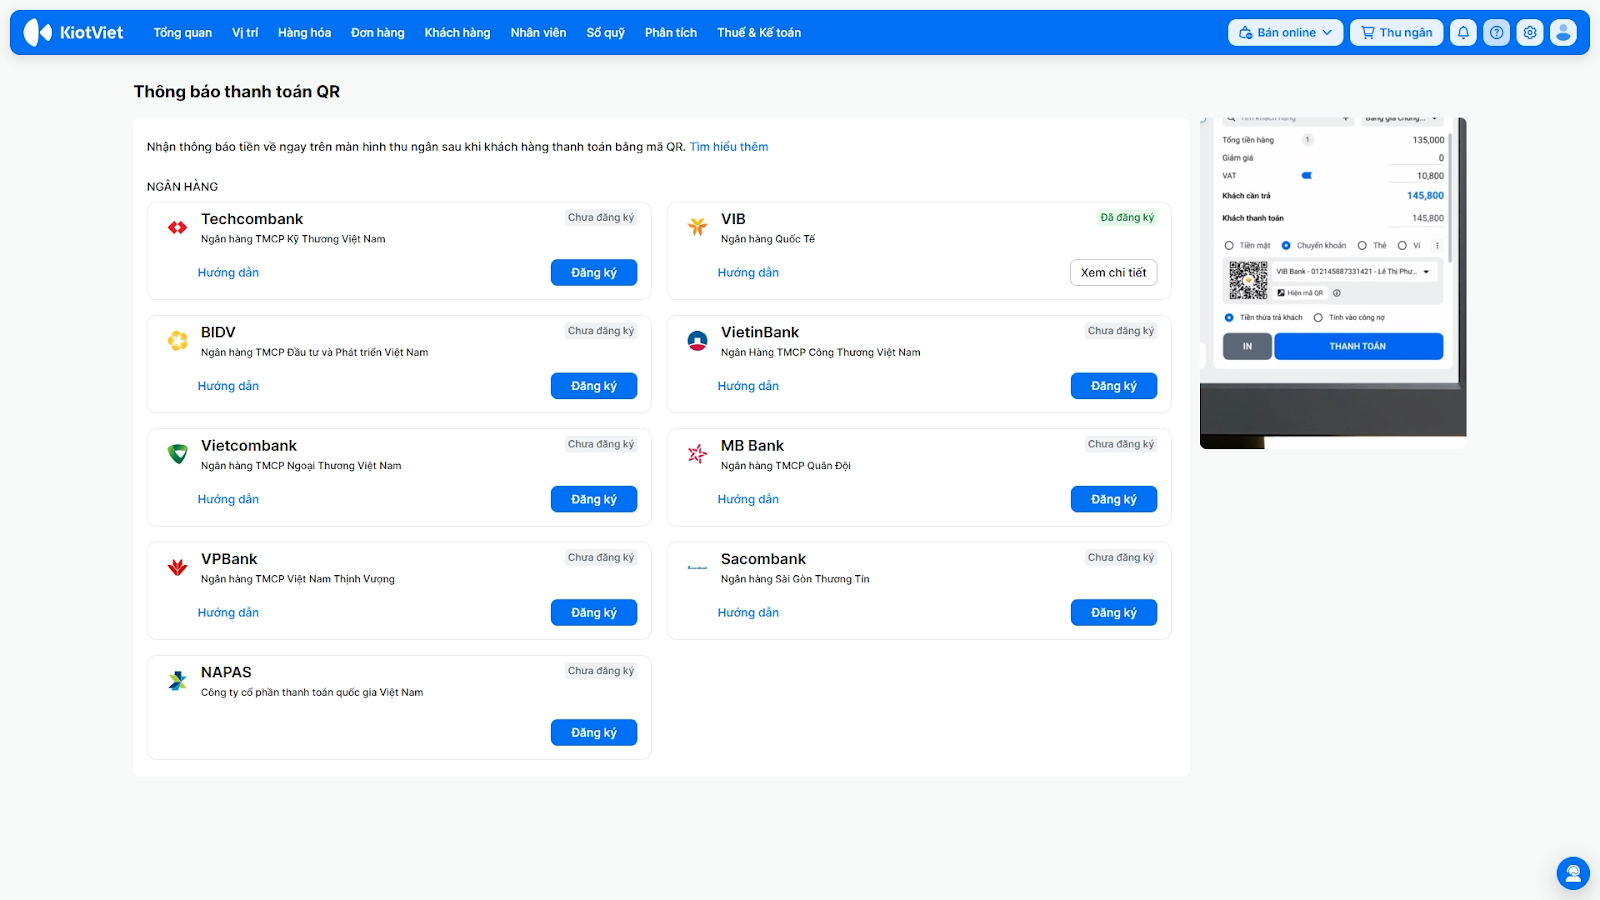Click NAPAS's "Chưa đăng ký" status badge
Image resolution: width=1600 pixels, height=900 pixels.
point(601,671)
